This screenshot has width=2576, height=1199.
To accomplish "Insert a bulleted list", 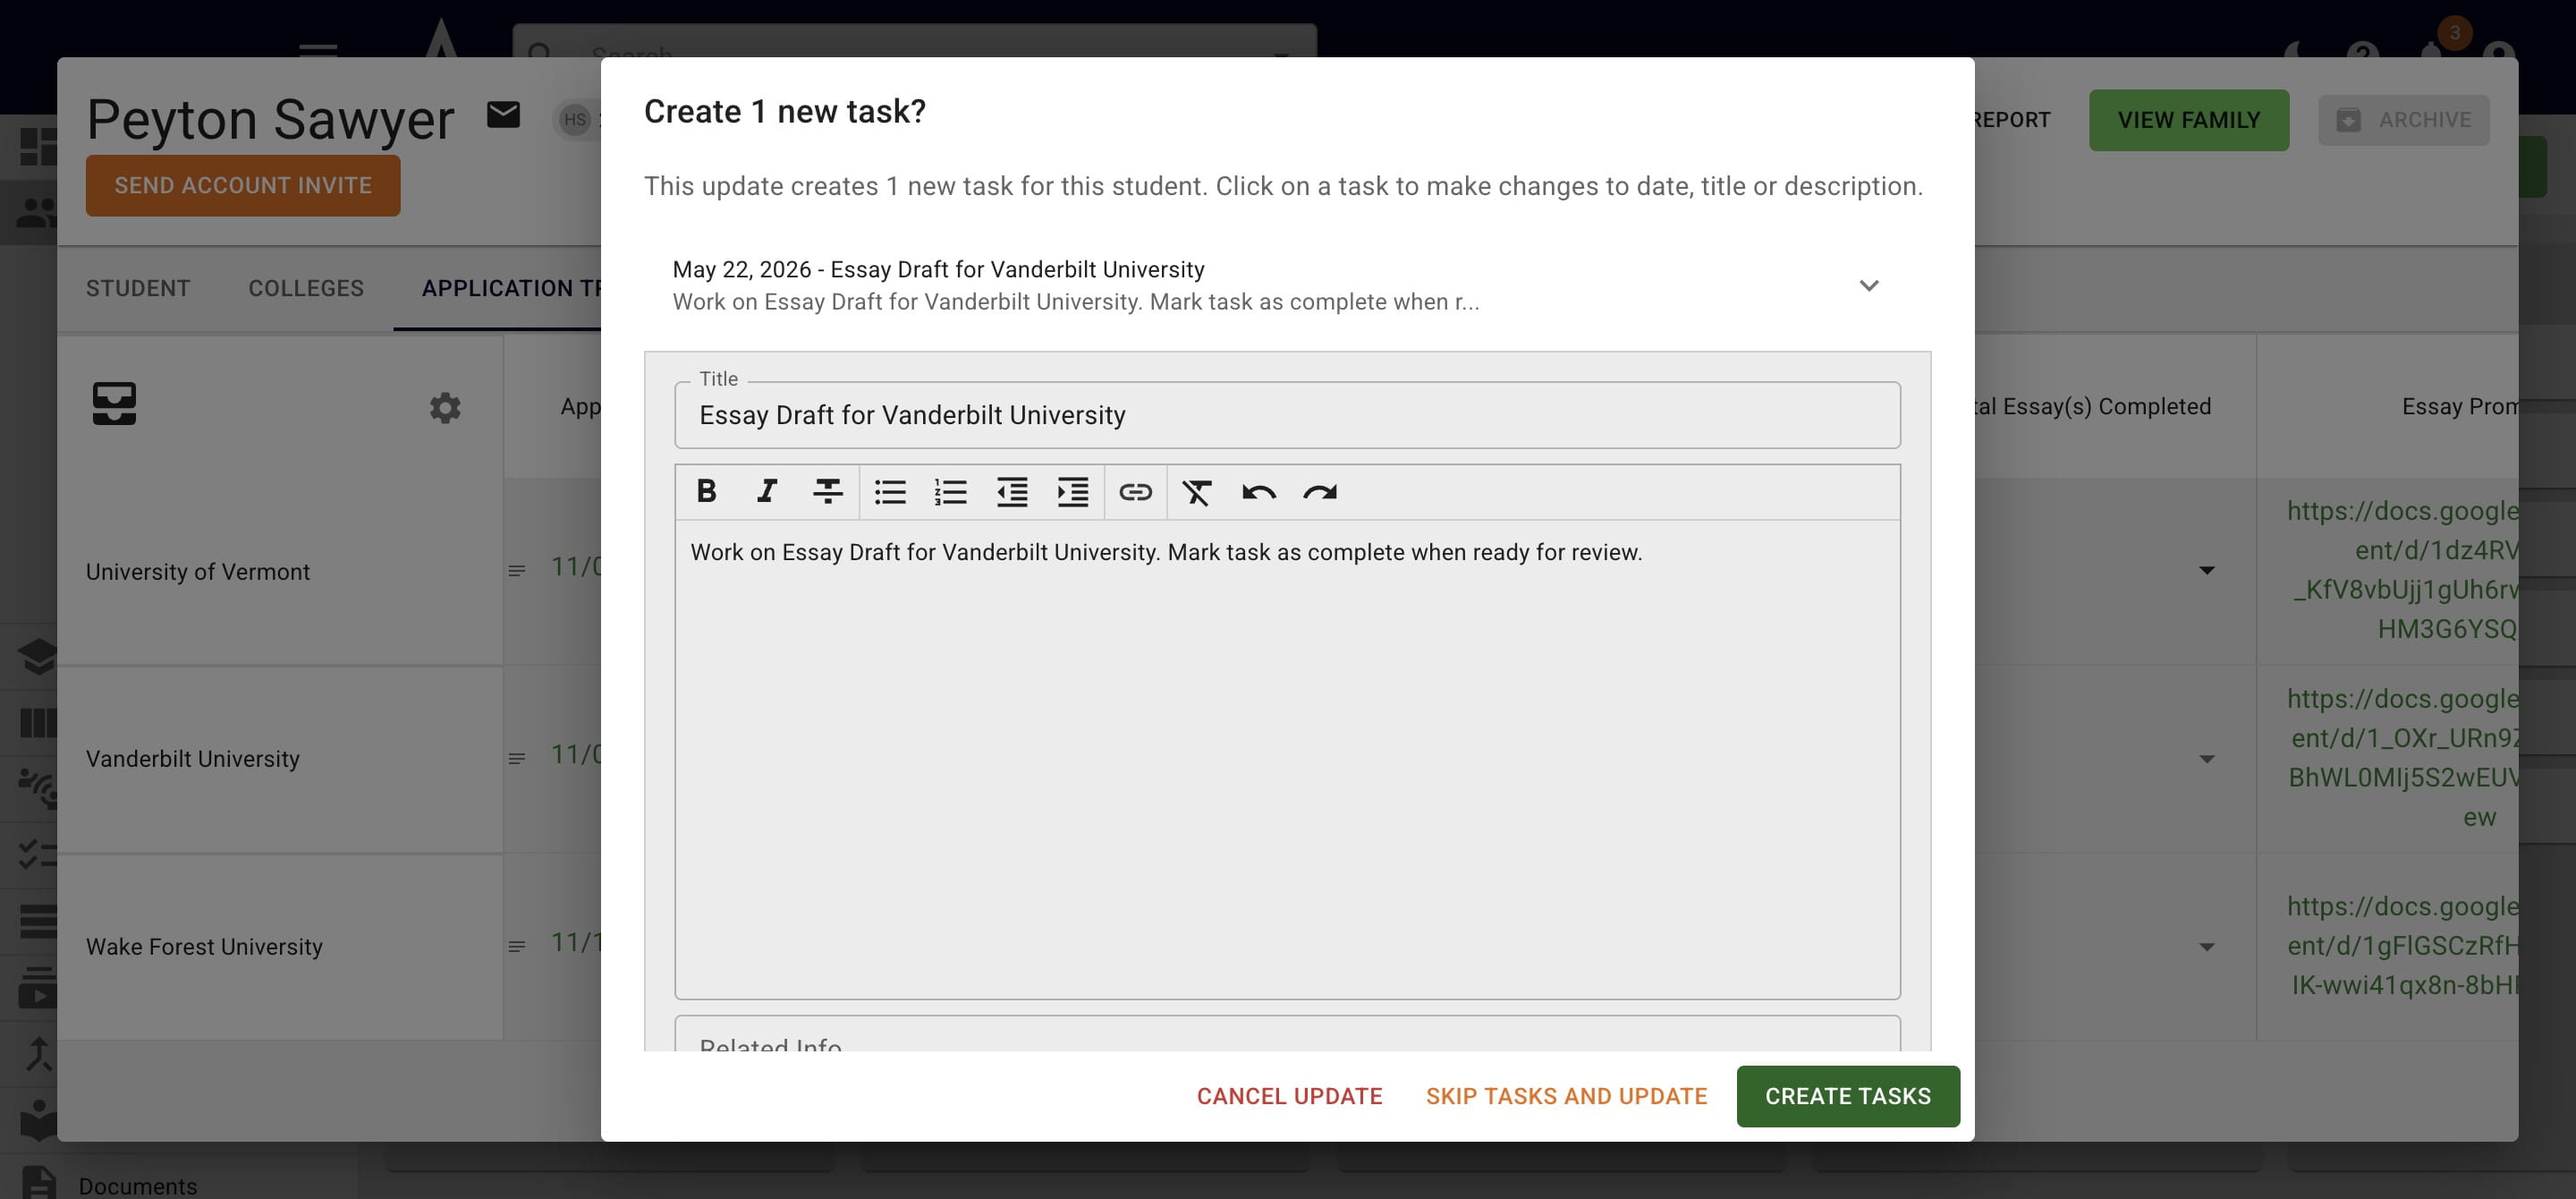I will 890,491.
